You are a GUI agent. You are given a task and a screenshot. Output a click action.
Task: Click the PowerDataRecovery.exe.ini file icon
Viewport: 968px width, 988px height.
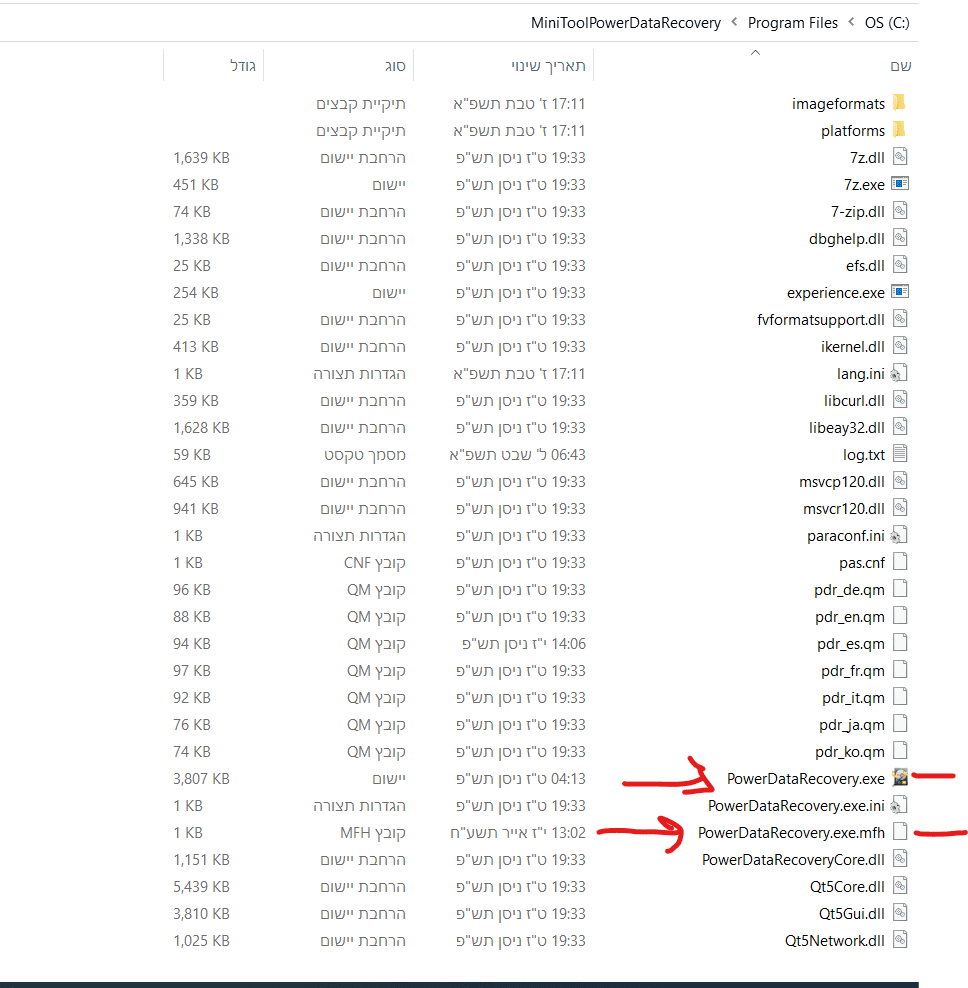pyautogui.click(x=899, y=805)
